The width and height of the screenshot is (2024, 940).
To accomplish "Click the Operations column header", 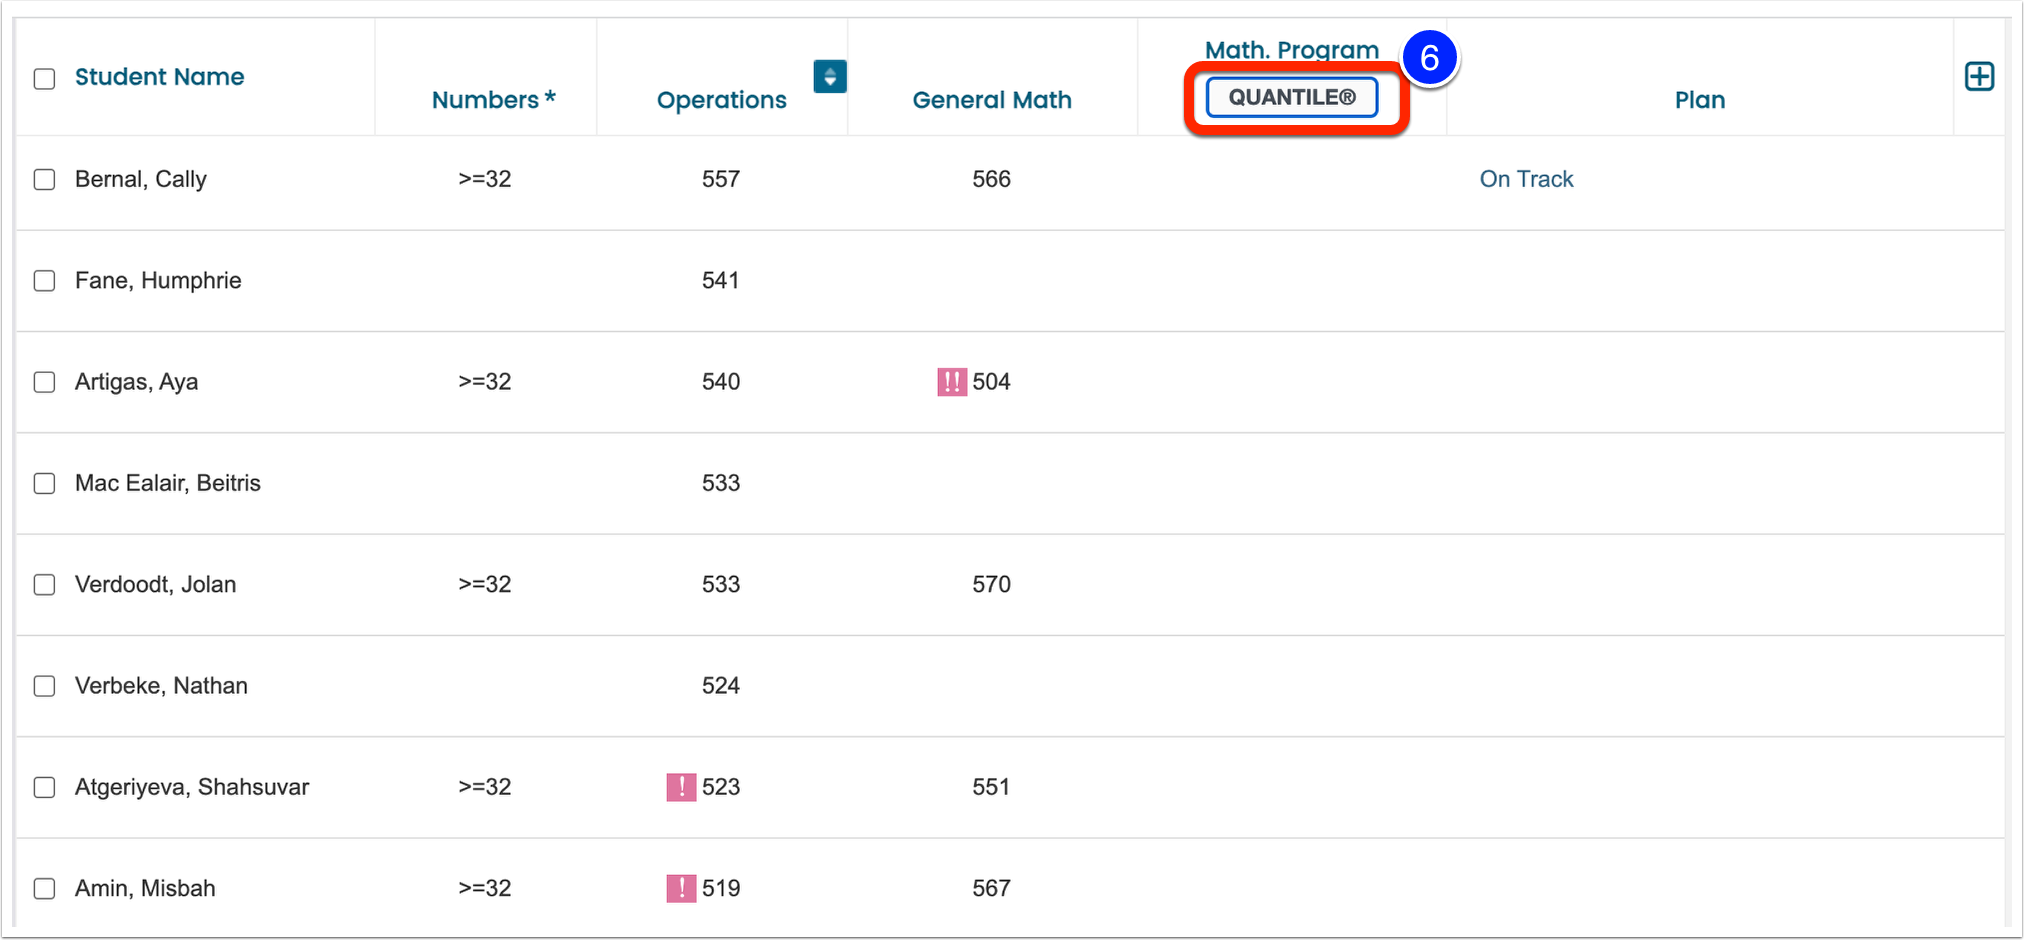I will tap(721, 100).
